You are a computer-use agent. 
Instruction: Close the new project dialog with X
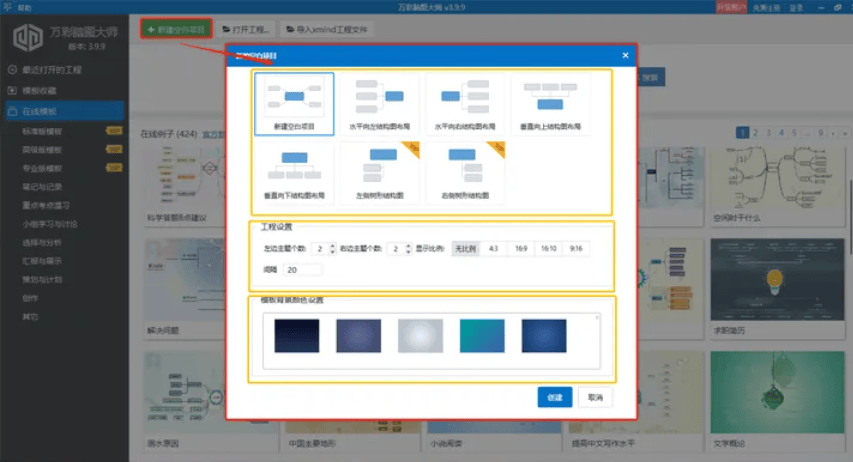[625, 55]
